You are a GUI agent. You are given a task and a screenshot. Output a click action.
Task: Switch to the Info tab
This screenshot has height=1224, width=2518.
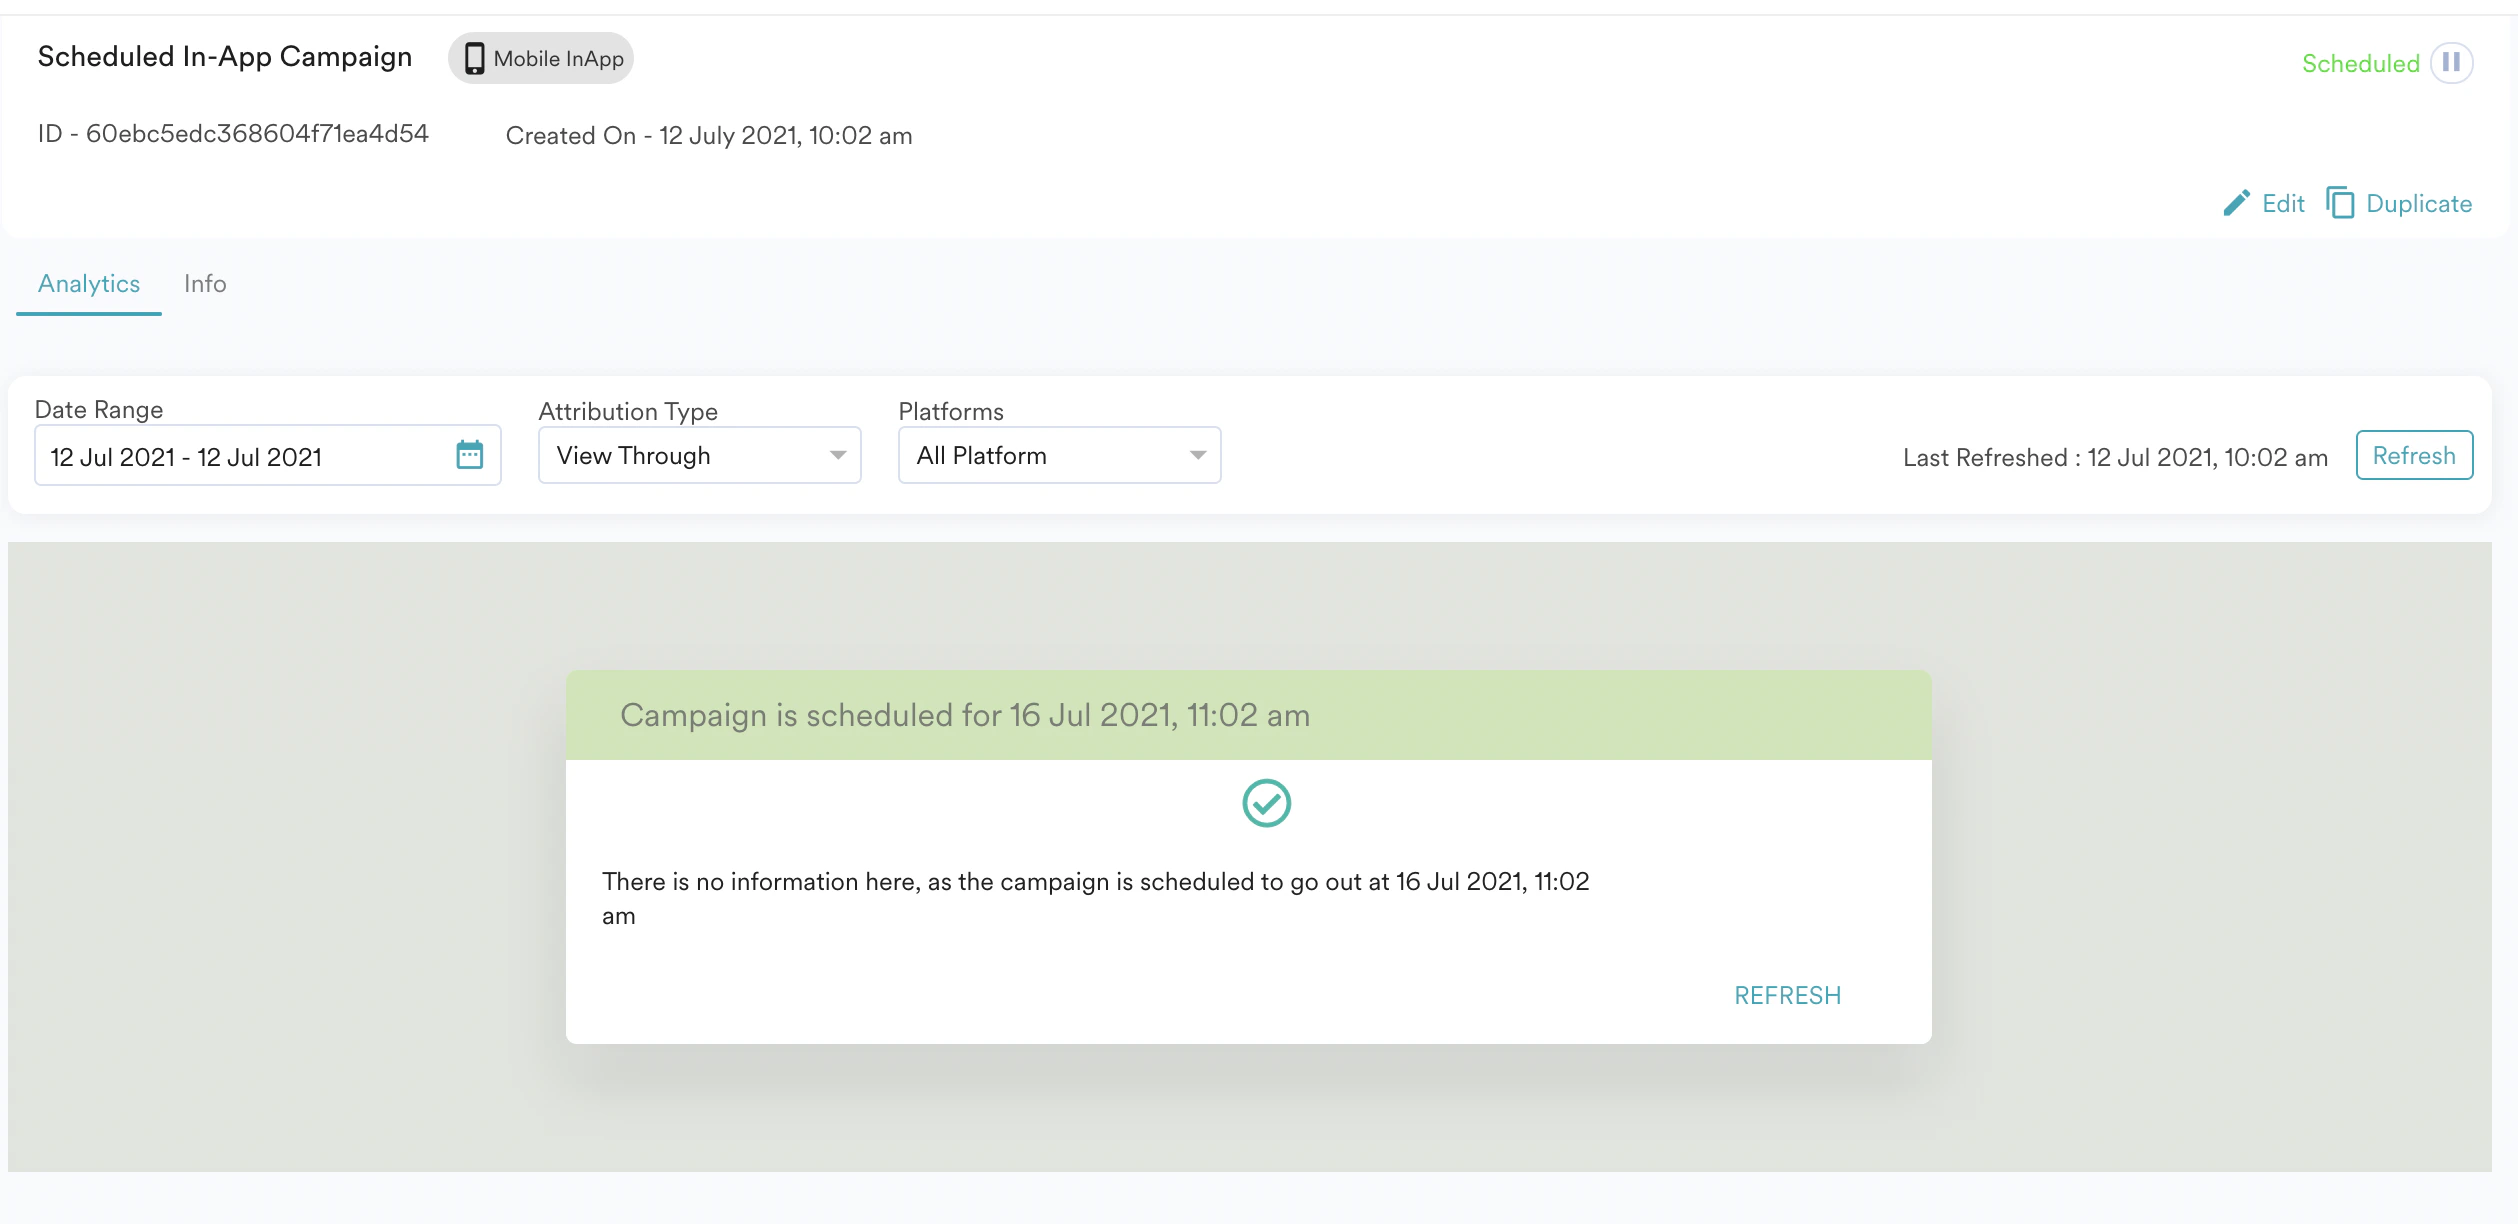pyautogui.click(x=205, y=284)
